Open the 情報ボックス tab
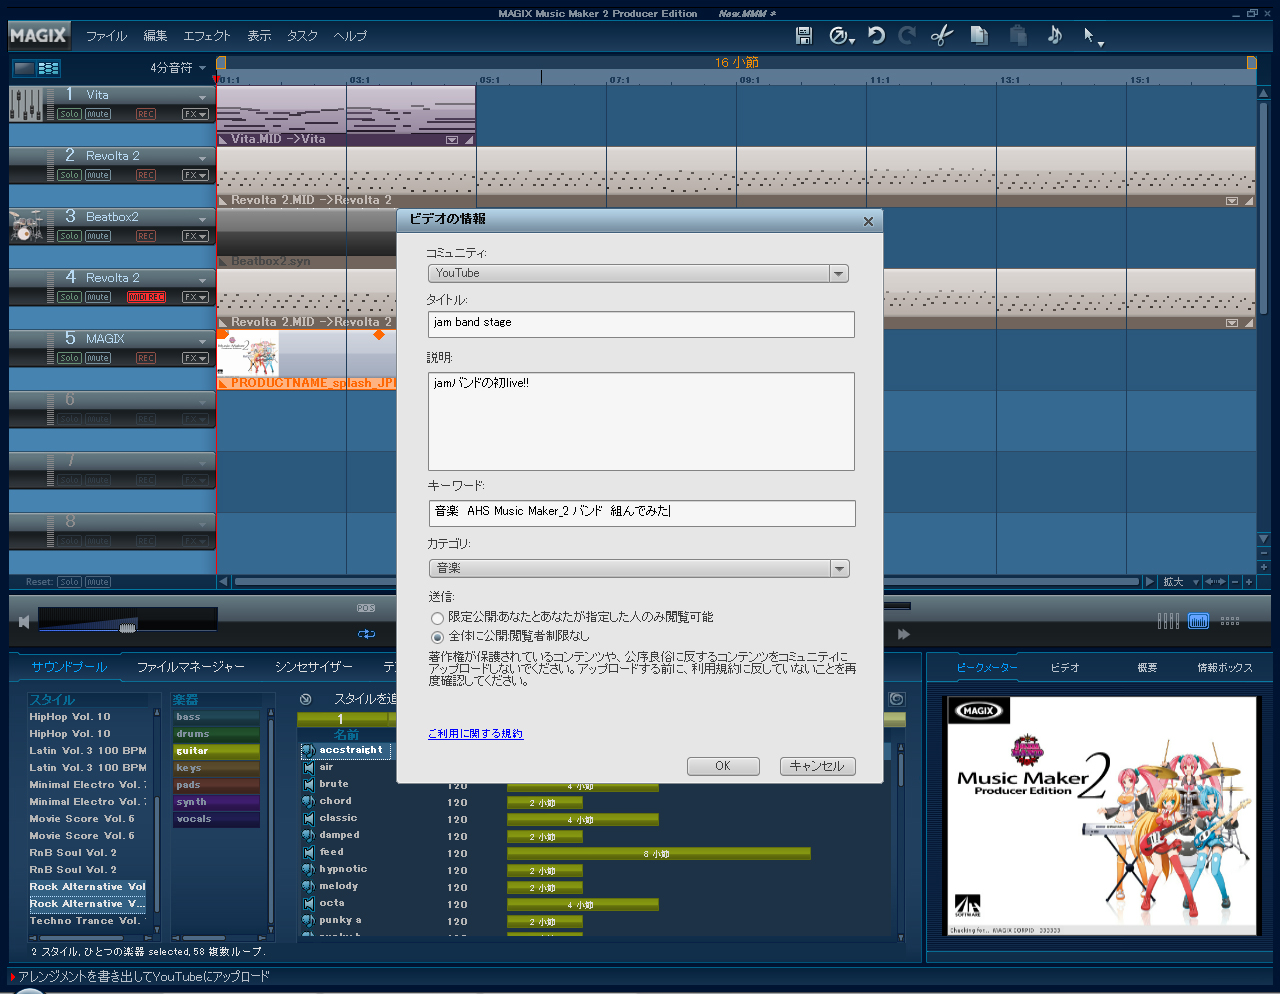Viewport: 1282px width, 994px height. click(1225, 668)
